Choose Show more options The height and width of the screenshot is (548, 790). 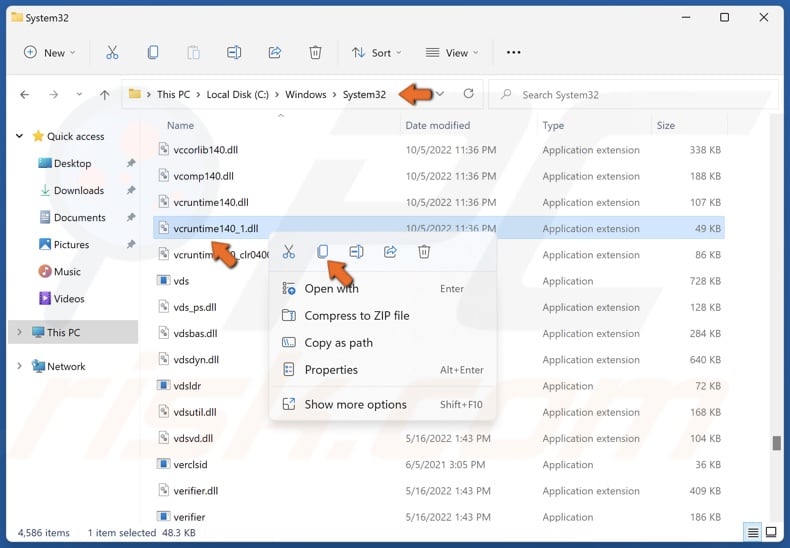(x=383, y=404)
